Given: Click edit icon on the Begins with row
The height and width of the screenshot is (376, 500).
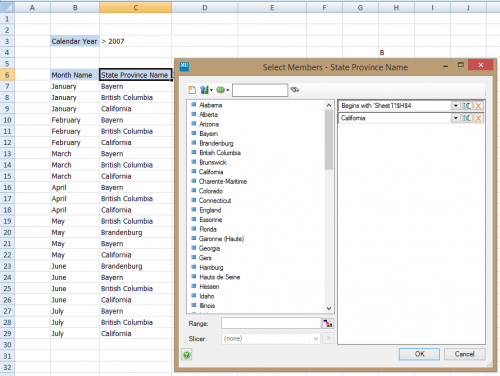Looking at the screenshot, I should 467,106.
